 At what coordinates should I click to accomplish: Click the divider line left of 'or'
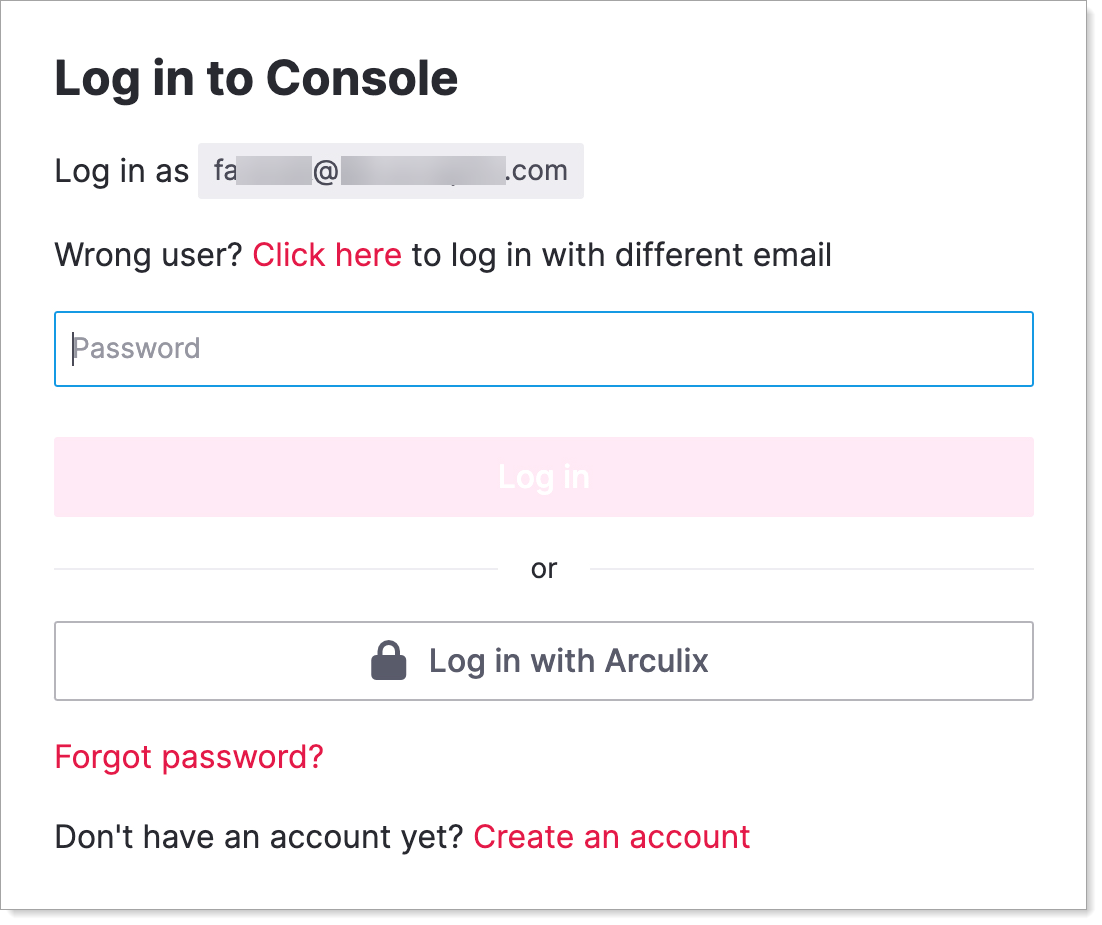pos(275,569)
